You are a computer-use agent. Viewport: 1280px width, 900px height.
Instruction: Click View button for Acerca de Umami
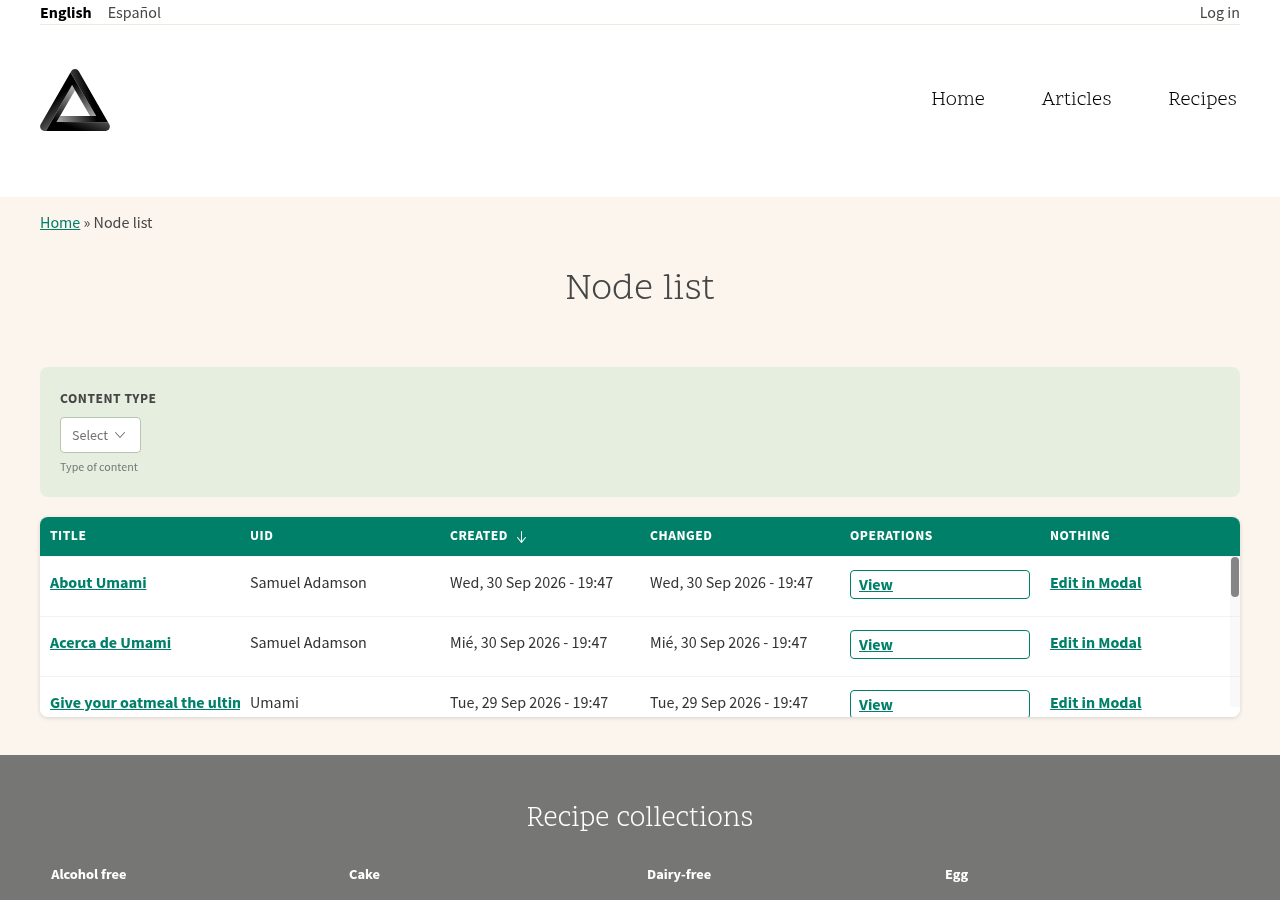pyautogui.click(x=940, y=645)
